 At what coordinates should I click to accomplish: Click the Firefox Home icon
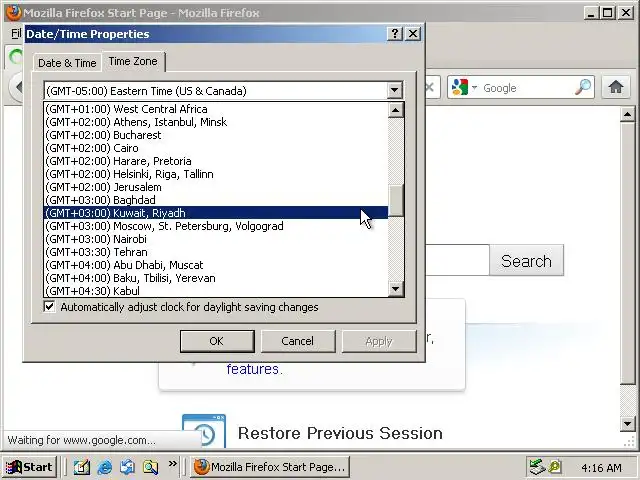coord(616,87)
